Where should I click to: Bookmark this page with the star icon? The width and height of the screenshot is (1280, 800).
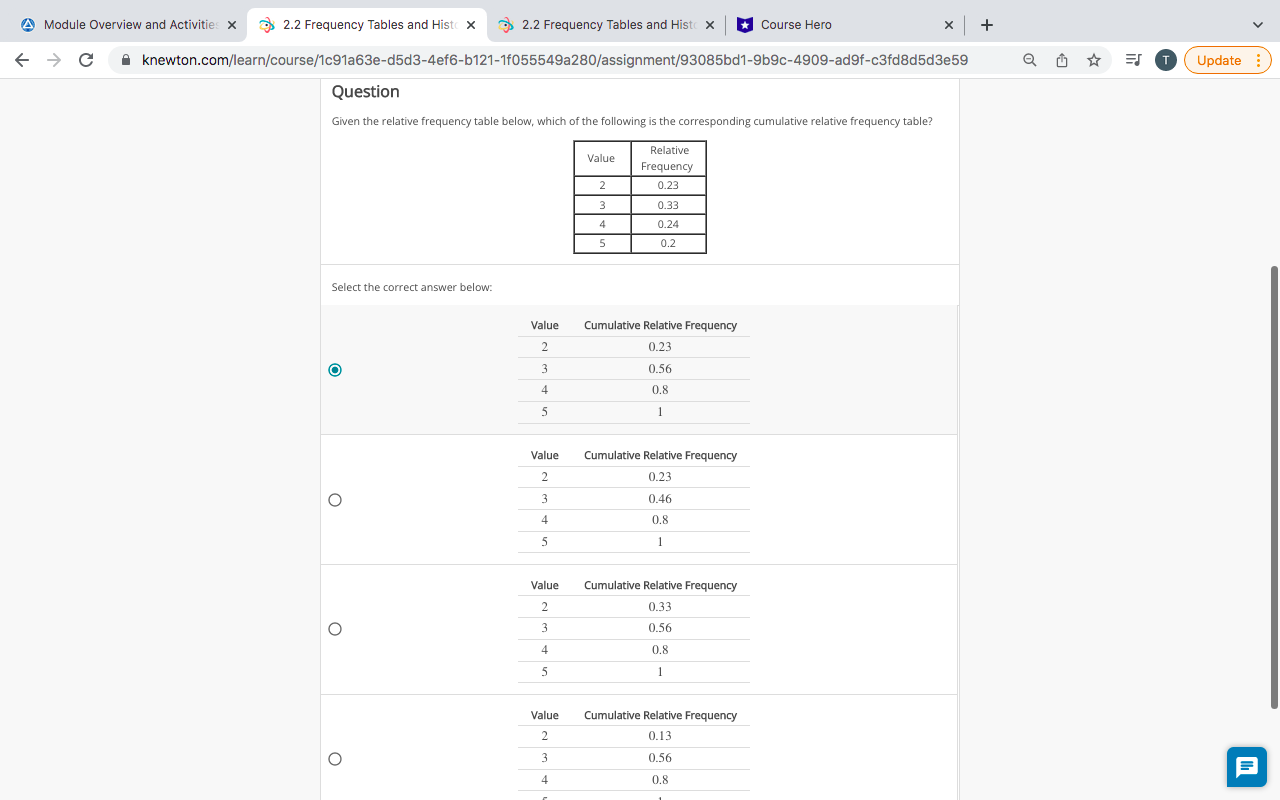pyautogui.click(x=1093, y=60)
